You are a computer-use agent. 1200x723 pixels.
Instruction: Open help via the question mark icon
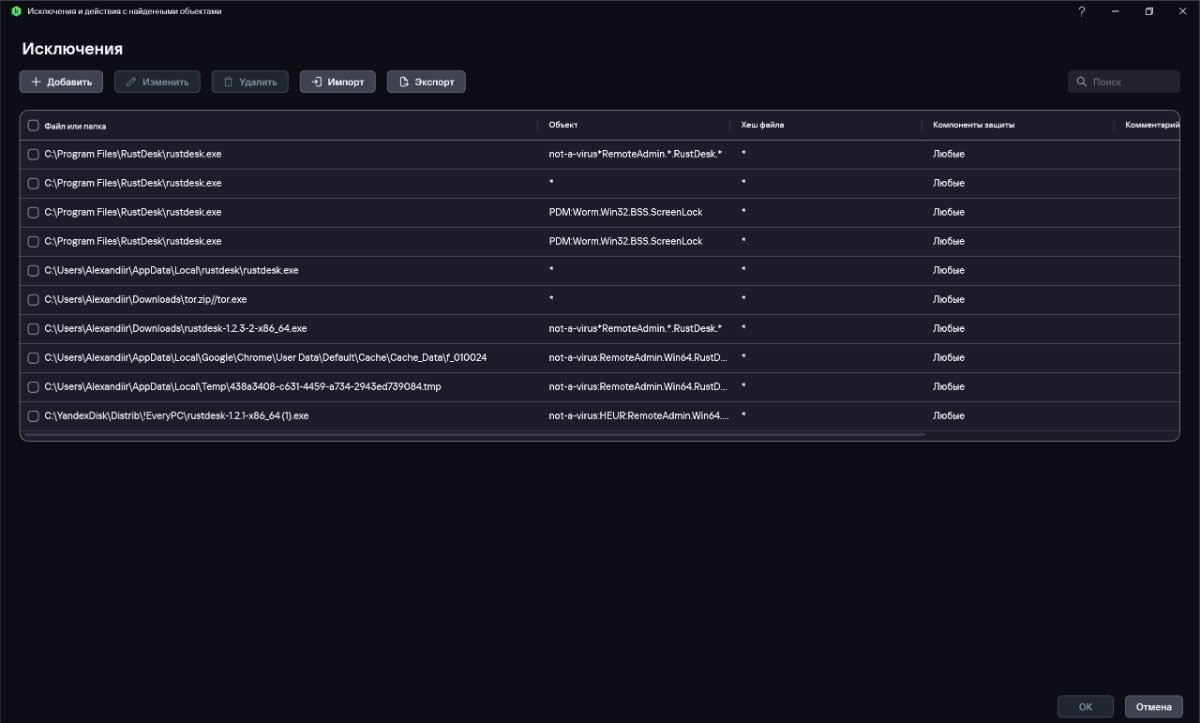pos(1081,11)
